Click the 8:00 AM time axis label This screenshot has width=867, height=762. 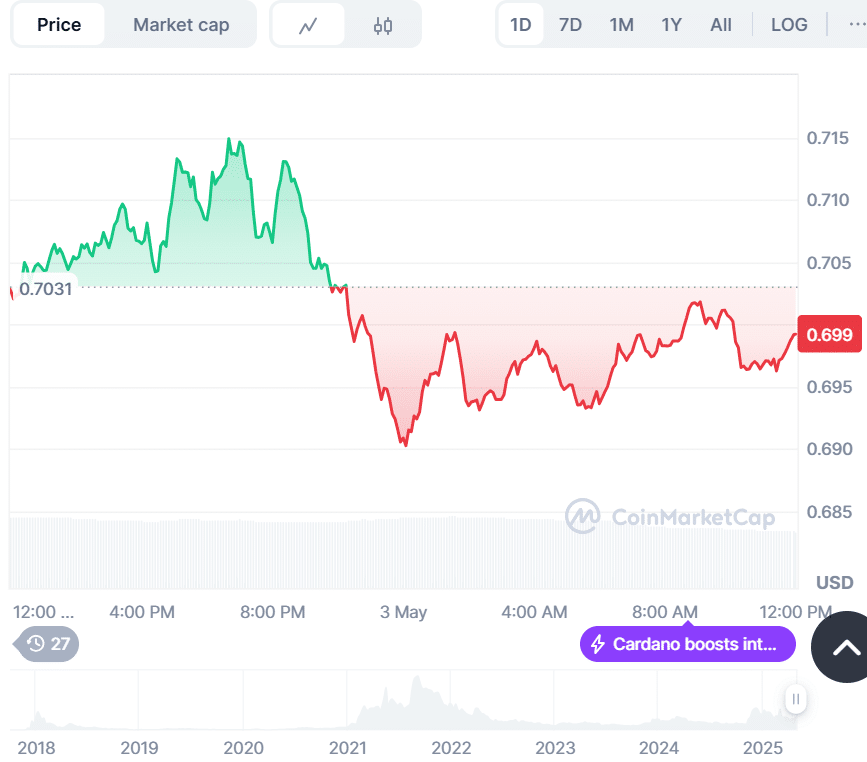point(665,612)
